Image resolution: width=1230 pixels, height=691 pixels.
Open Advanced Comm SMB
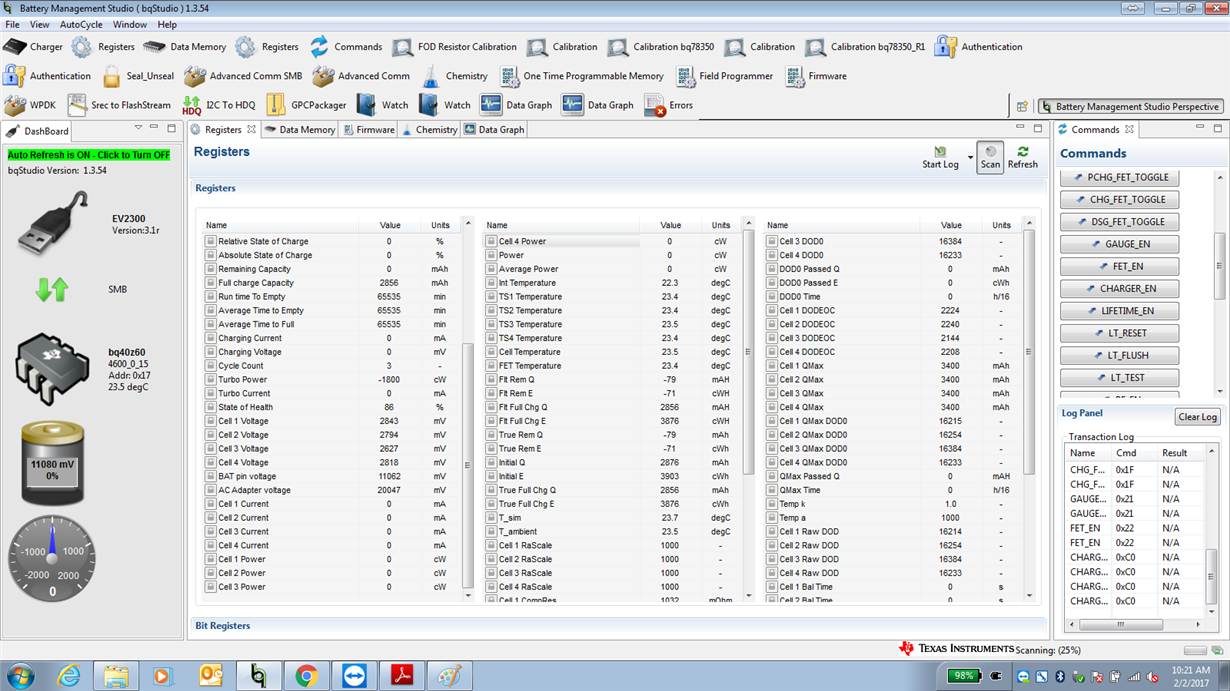pyautogui.click(x=243, y=76)
